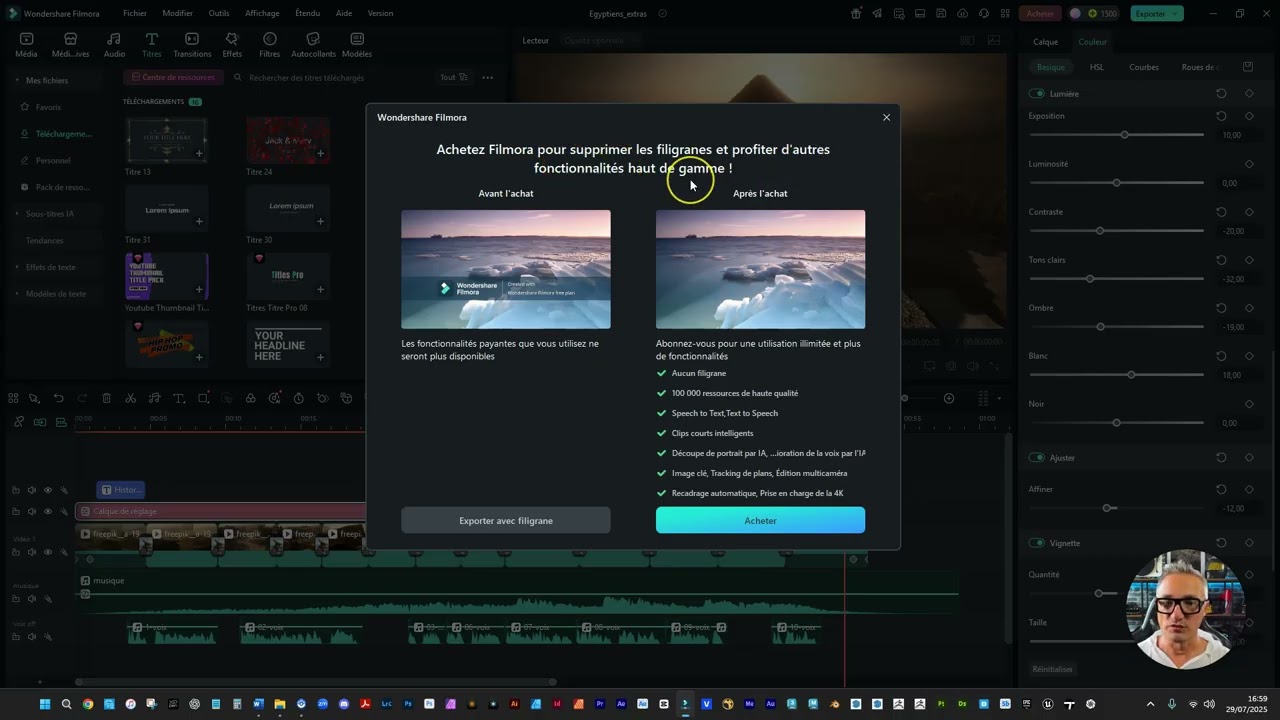Screen dimensions: 1280x720
Task: Reset the Lumière section
Action: 1221,93
